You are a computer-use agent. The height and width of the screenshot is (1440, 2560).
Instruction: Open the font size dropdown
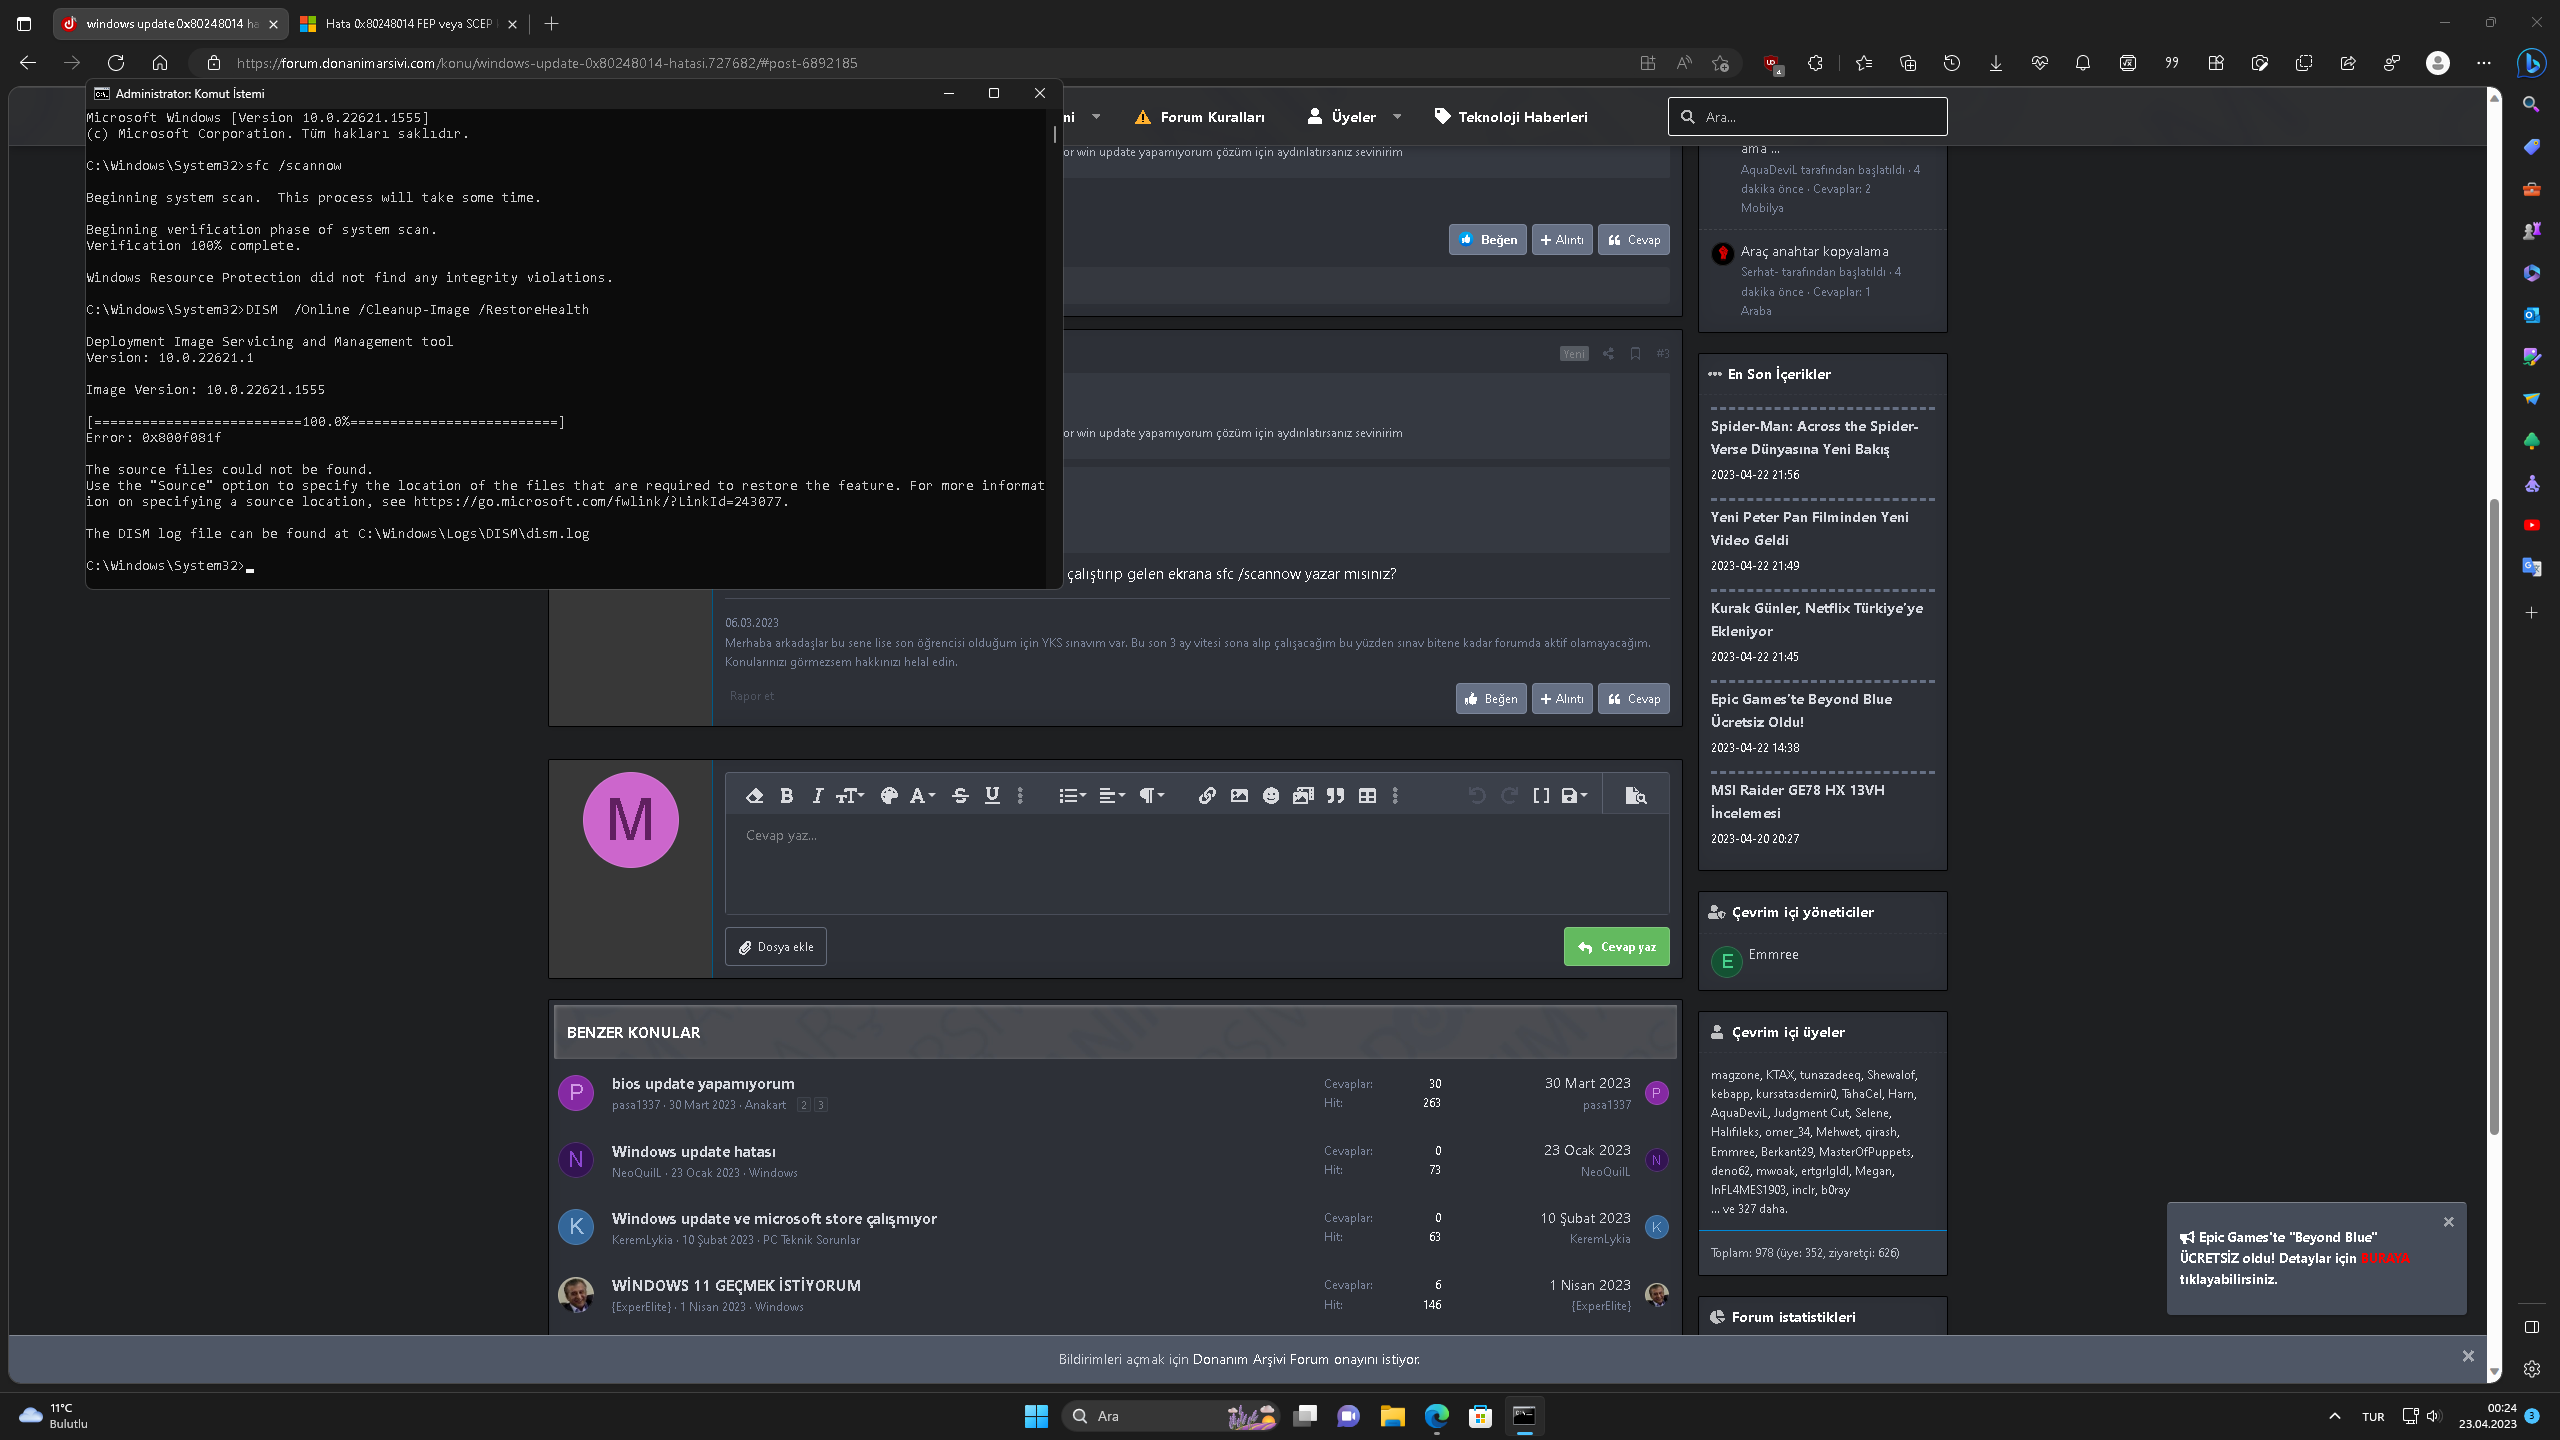(x=850, y=795)
